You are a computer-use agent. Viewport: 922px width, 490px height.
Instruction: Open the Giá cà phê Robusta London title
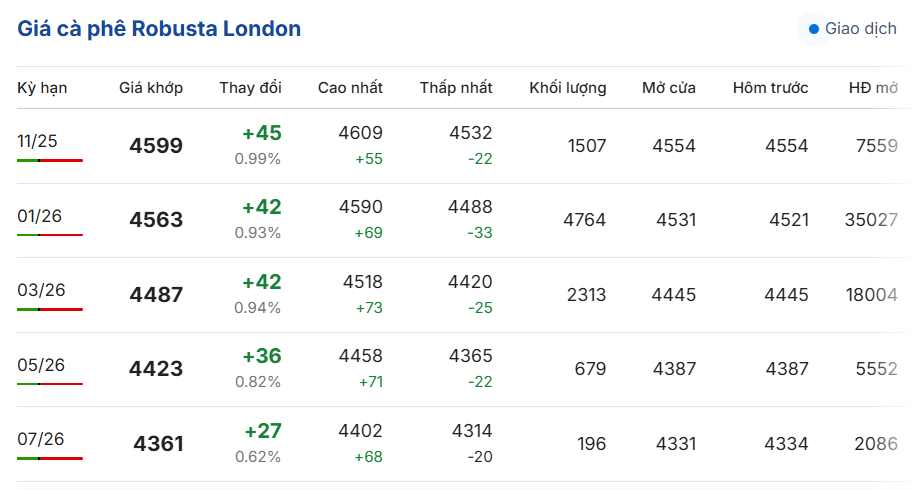159,29
